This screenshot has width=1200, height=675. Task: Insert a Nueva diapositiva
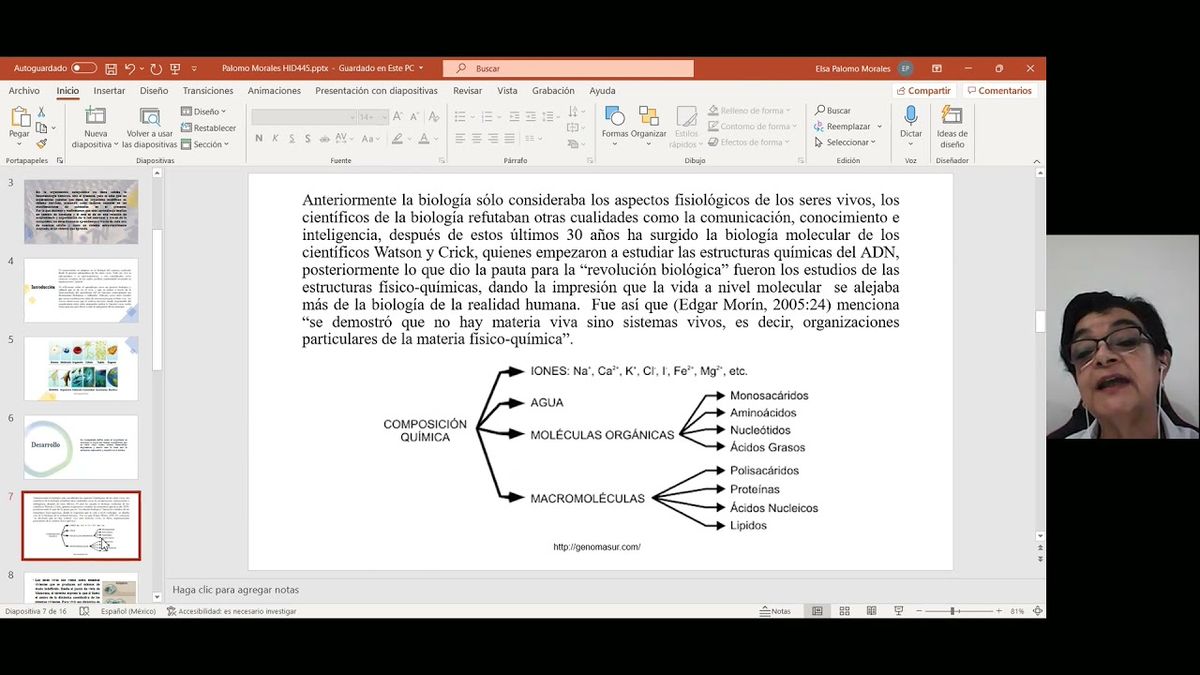(x=95, y=127)
